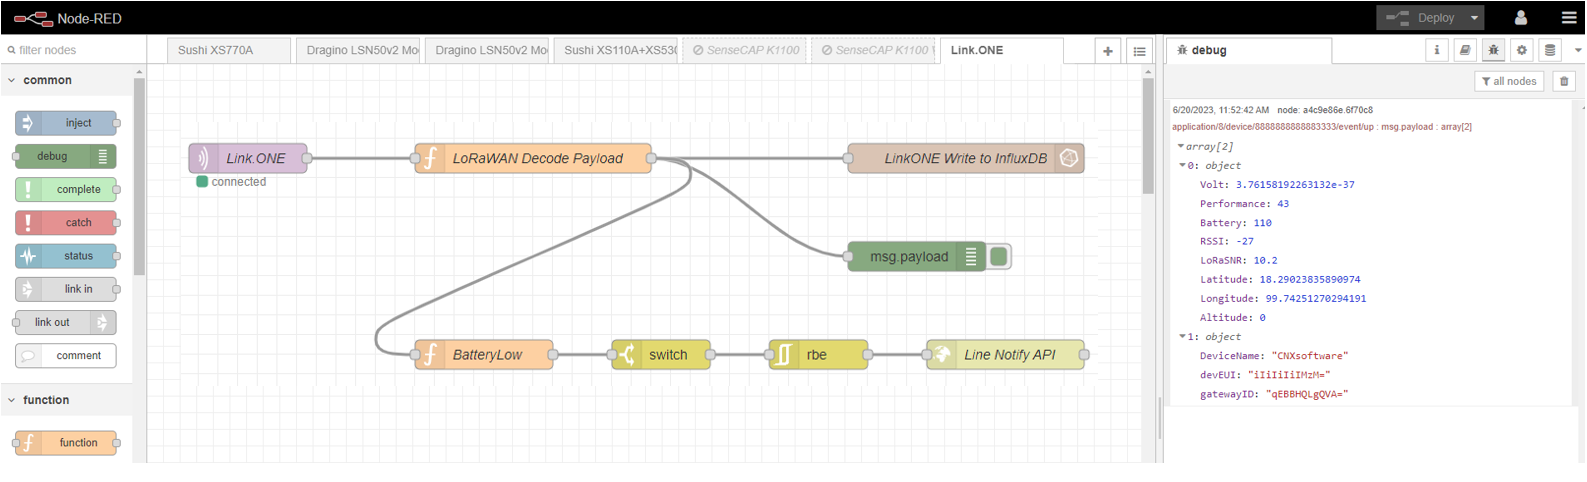Click the gatewayID value in debug

point(1308,395)
